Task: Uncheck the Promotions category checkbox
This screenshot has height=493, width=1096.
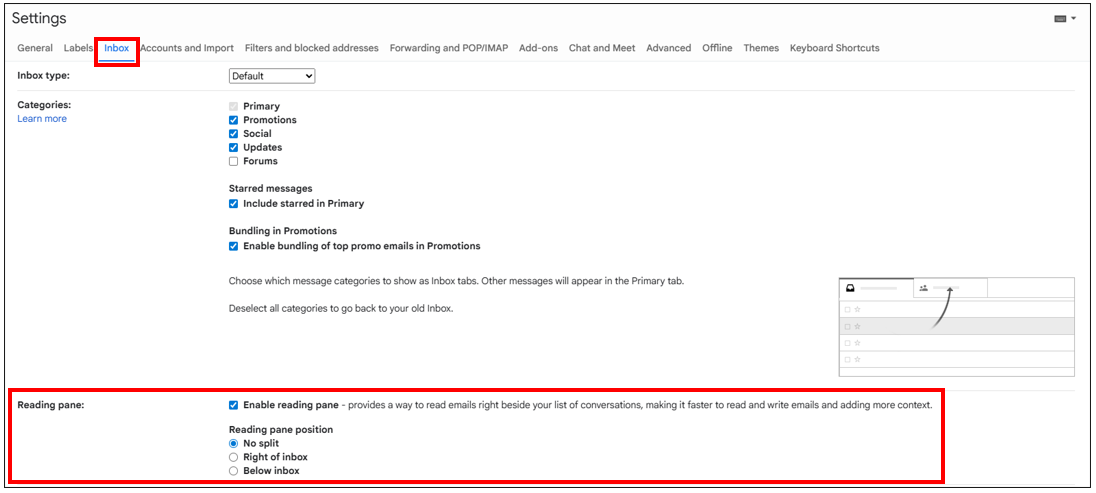Action: coord(234,120)
